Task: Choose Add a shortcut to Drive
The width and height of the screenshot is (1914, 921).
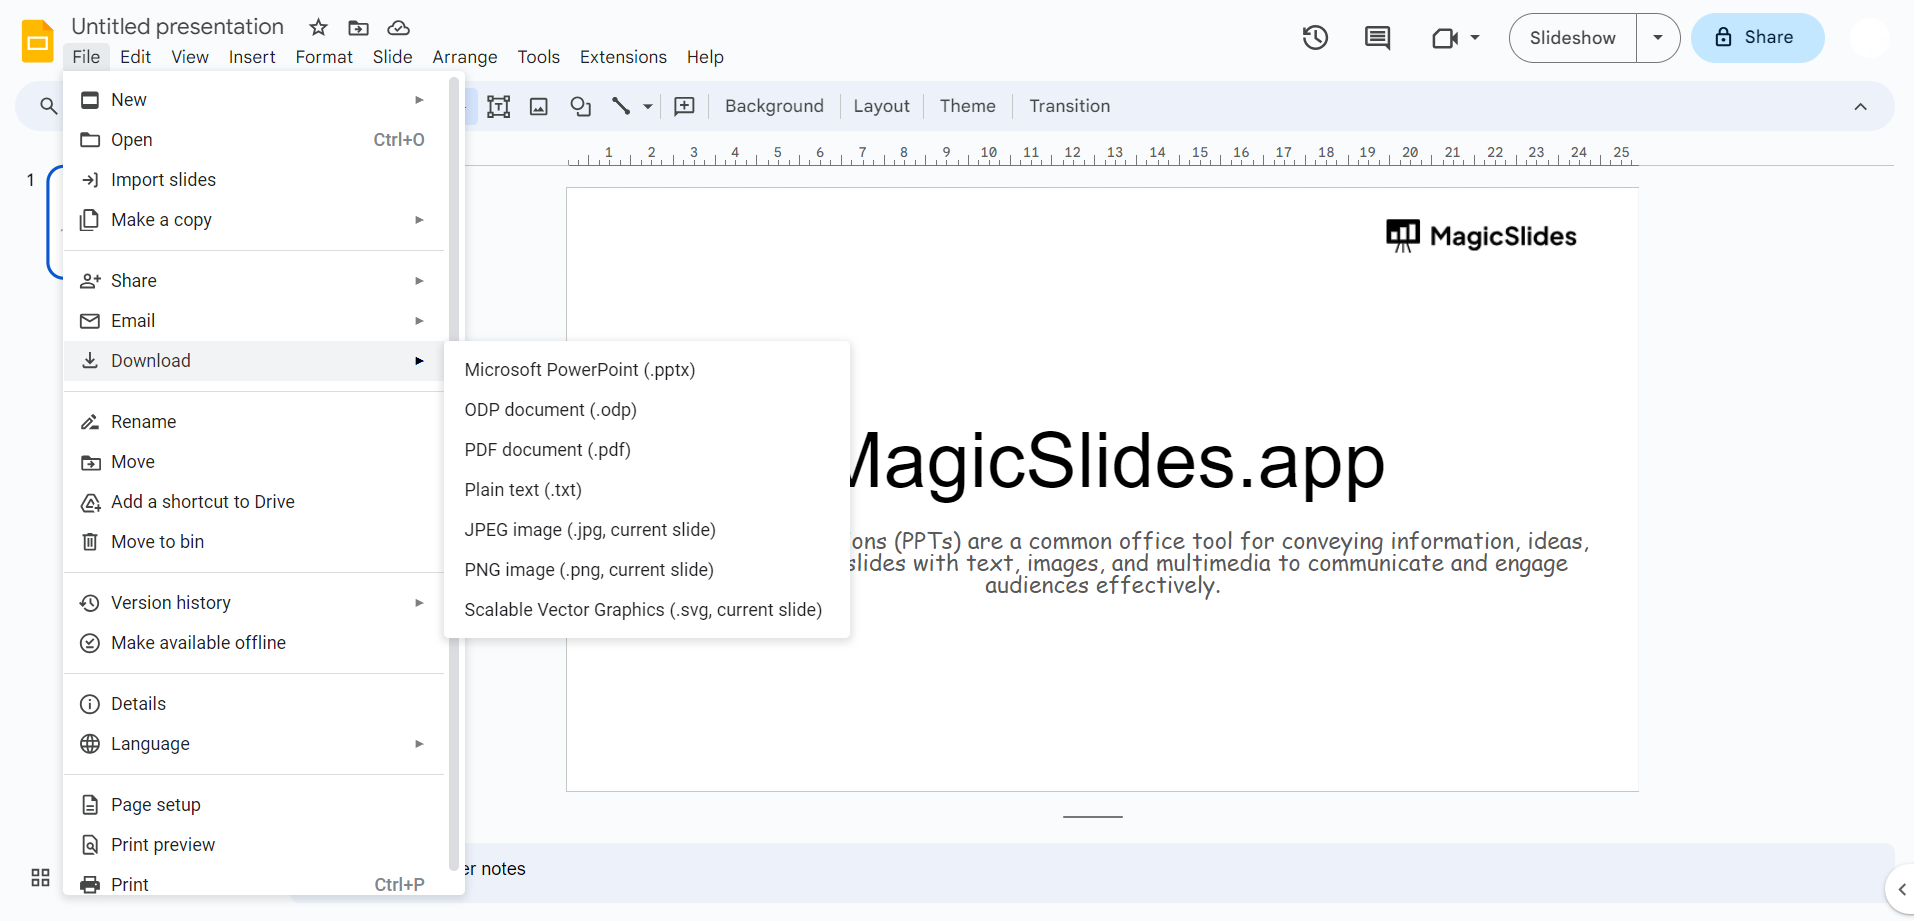Action: [254, 502]
